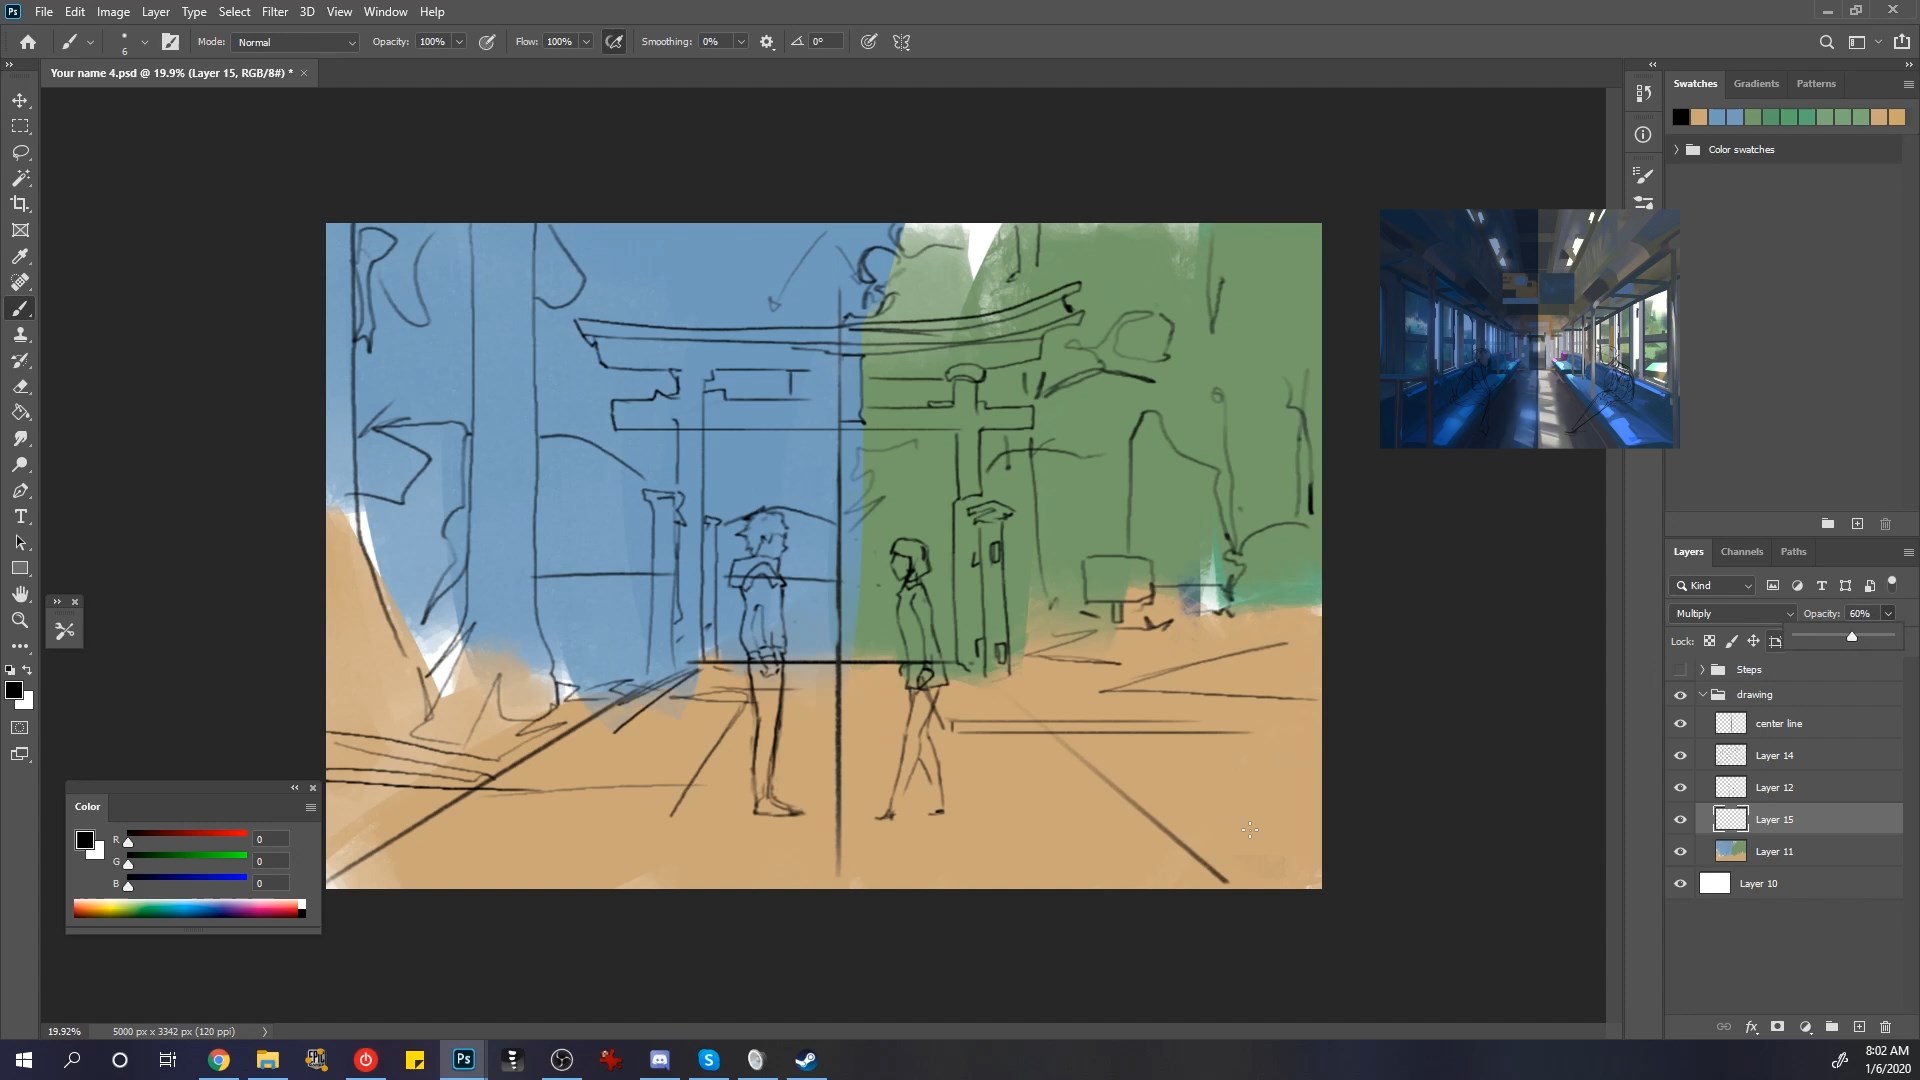
Task: Open the layer Opacity dropdown arrow
Action: pos(1888,613)
